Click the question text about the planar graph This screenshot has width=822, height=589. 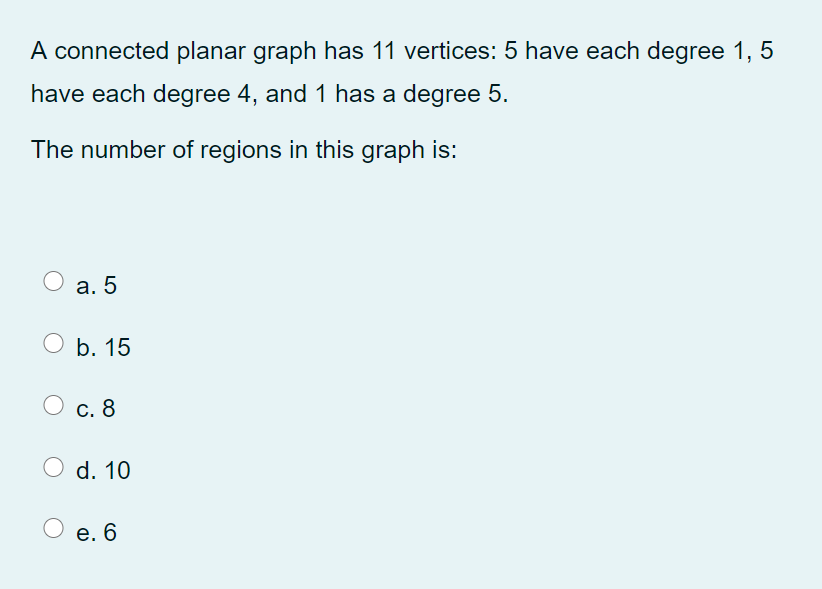tap(400, 72)
